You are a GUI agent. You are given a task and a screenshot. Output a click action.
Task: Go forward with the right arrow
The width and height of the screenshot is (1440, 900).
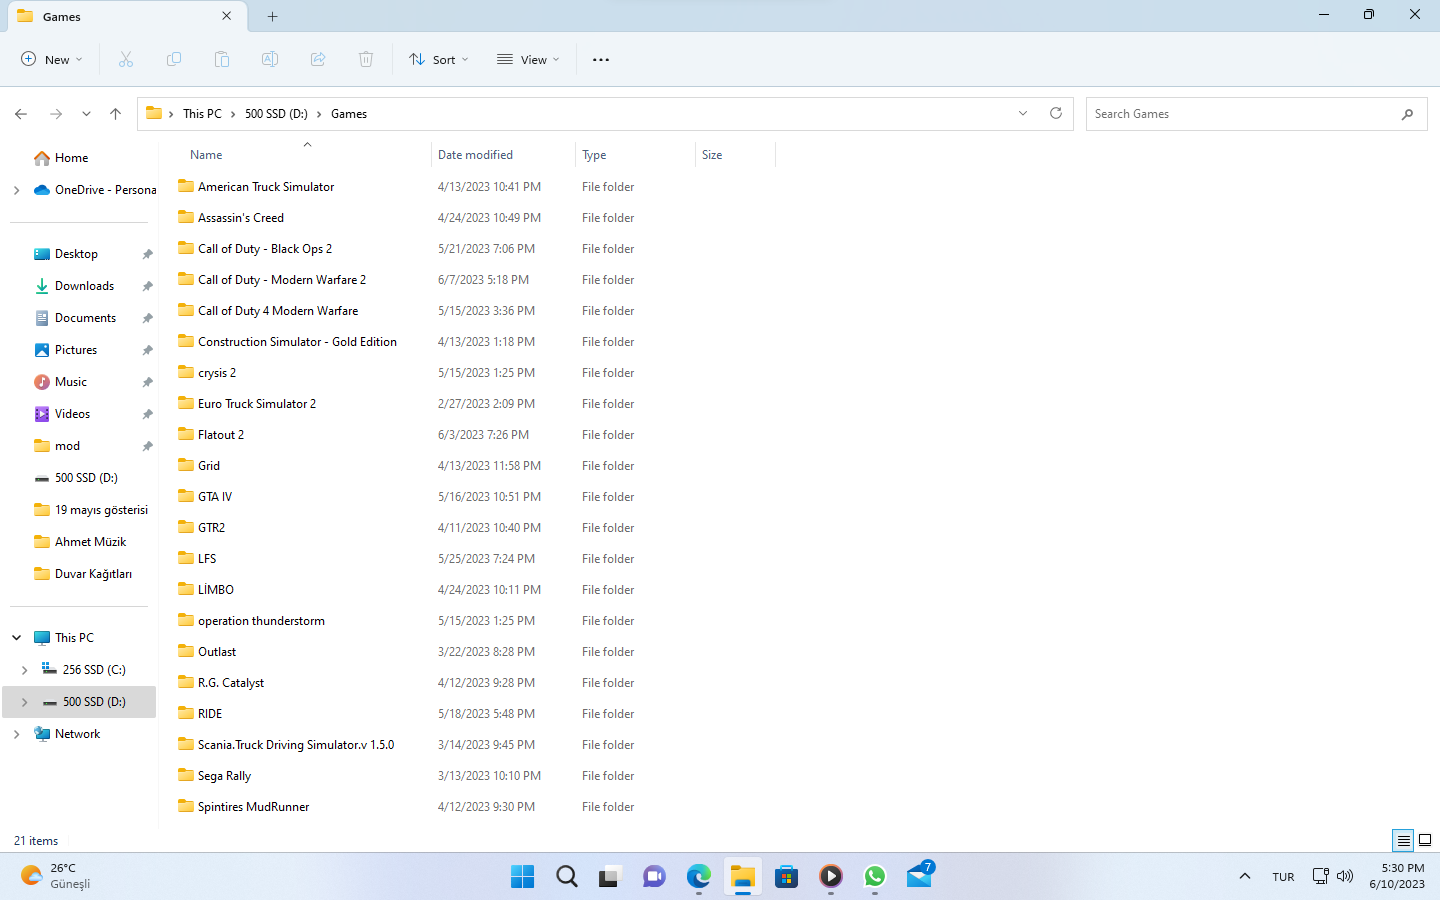pos(56,114)
